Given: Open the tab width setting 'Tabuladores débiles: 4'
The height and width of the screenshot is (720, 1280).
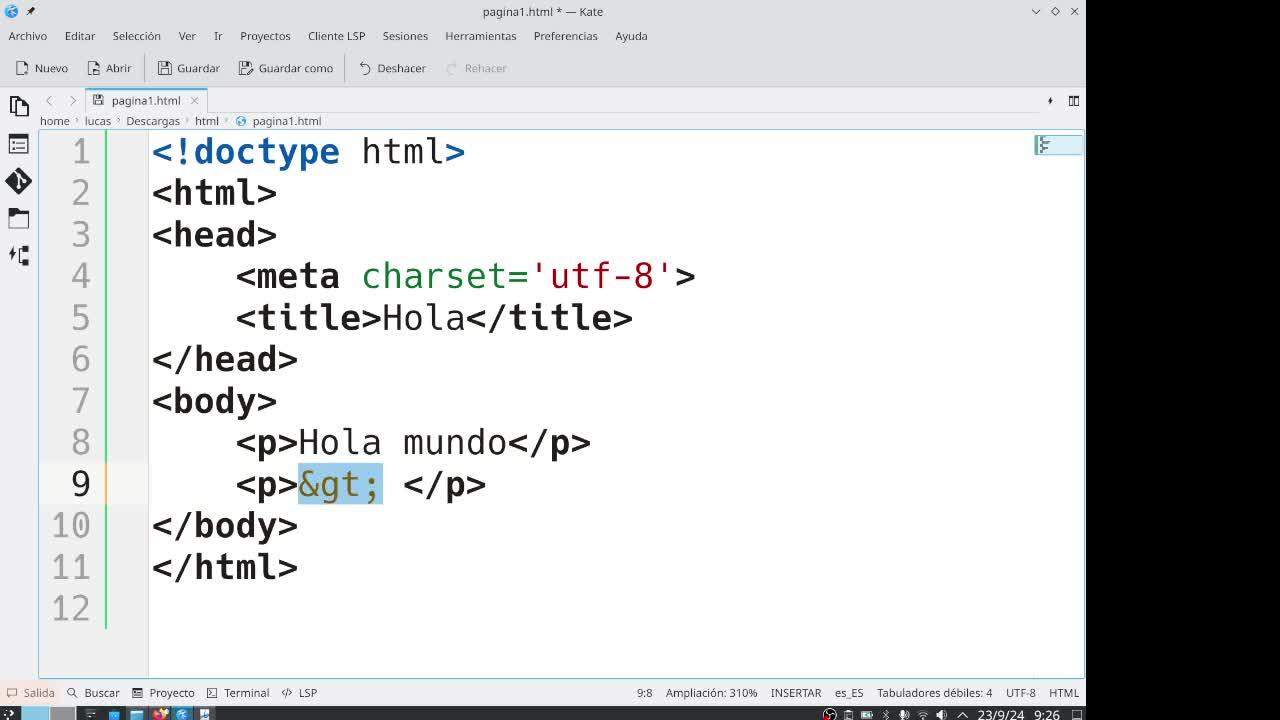Looking at the screenshot, I should pos(934,693).
